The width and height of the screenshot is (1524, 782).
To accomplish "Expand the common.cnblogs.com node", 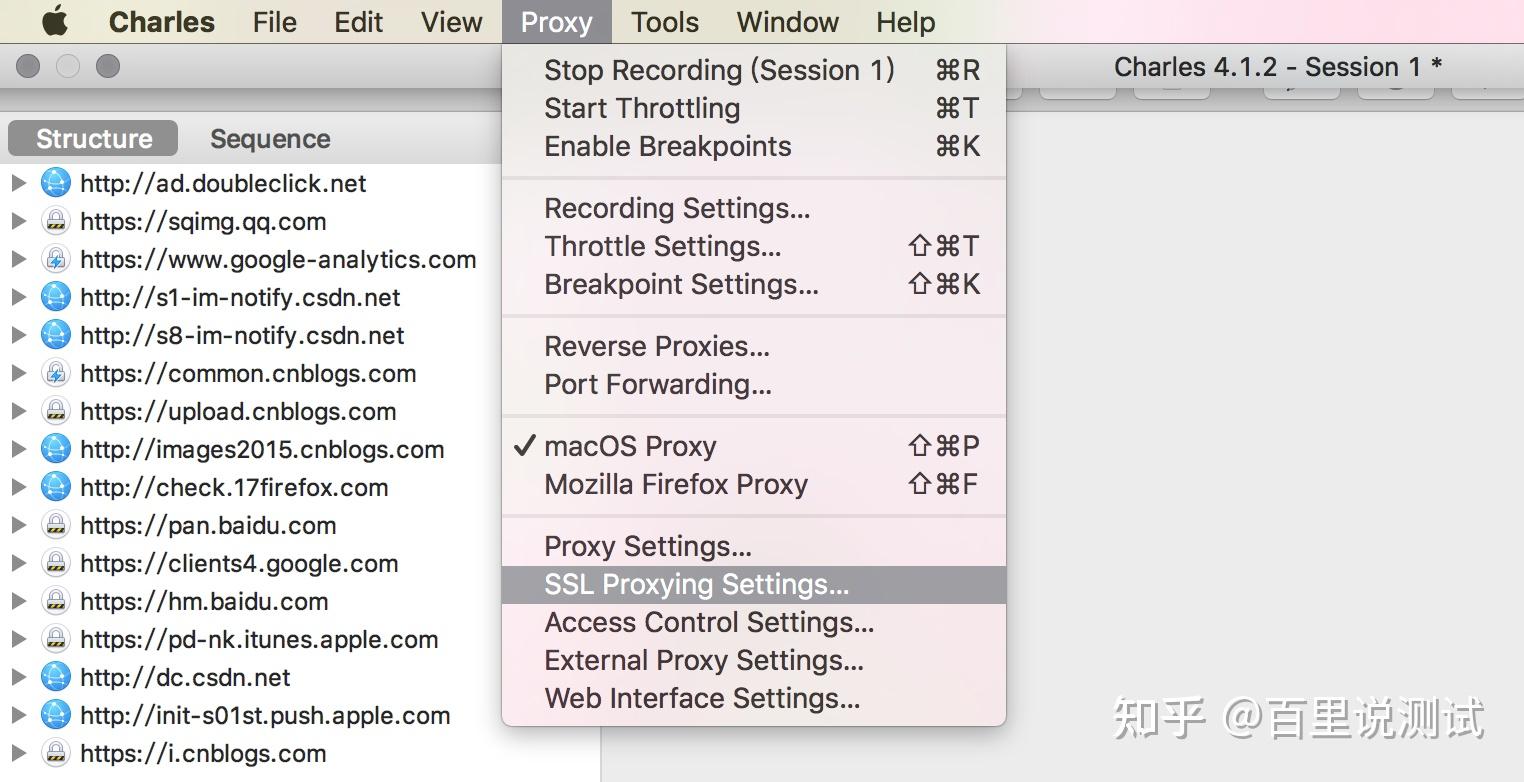I will tap(18, 373).
